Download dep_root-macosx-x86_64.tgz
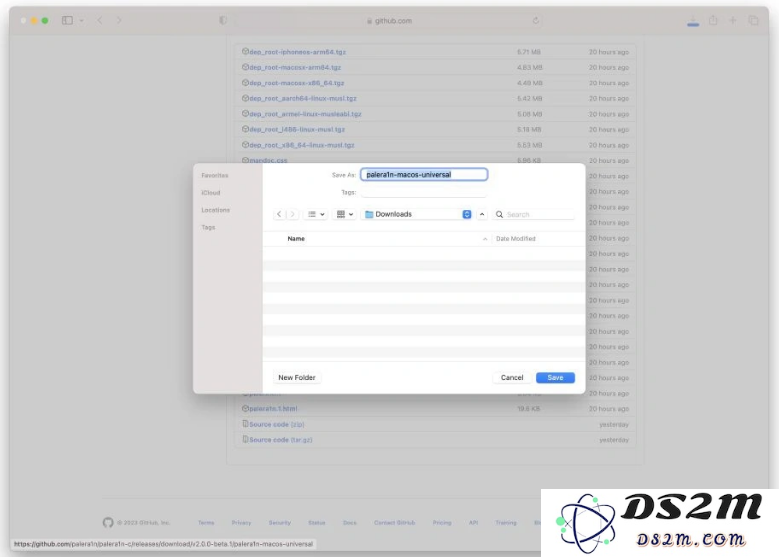 click(297, 83)
